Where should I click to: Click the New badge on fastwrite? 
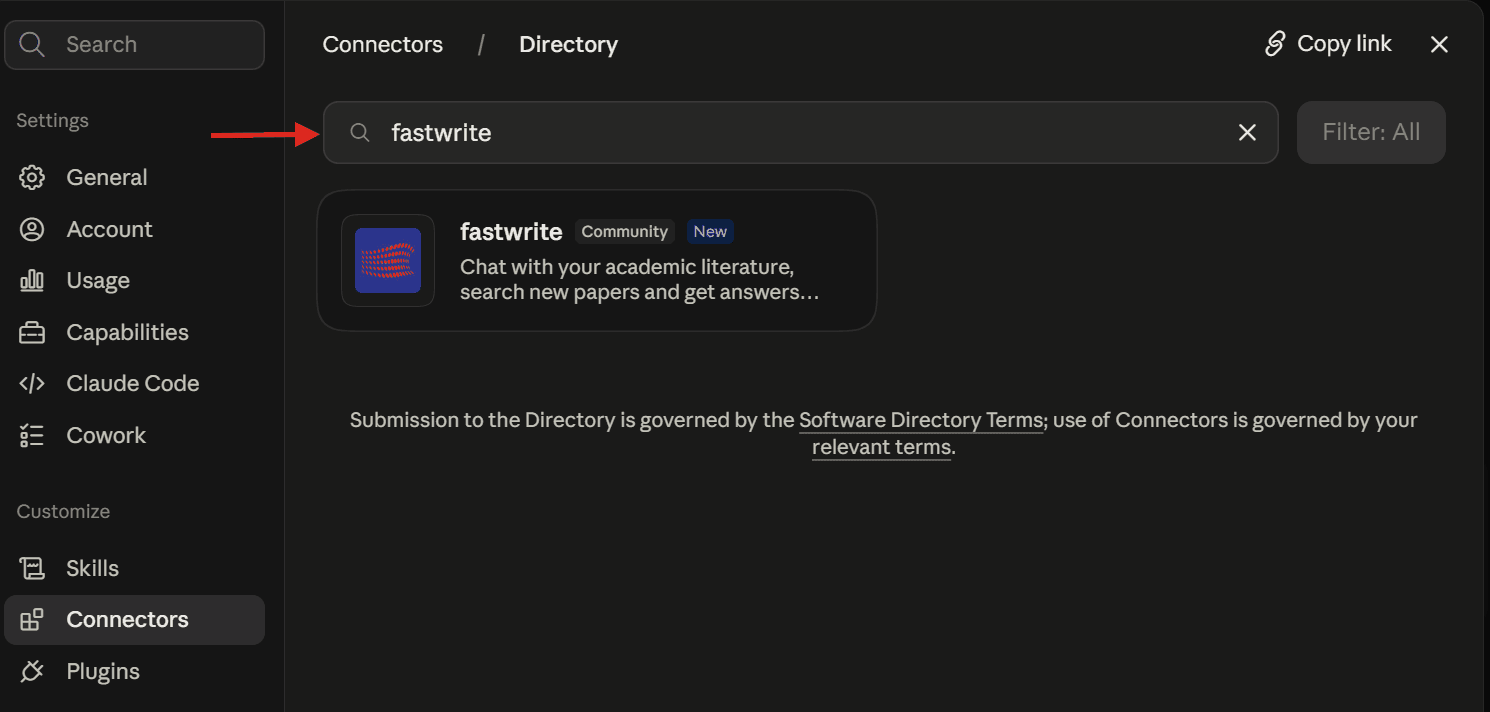click(710, 231)
